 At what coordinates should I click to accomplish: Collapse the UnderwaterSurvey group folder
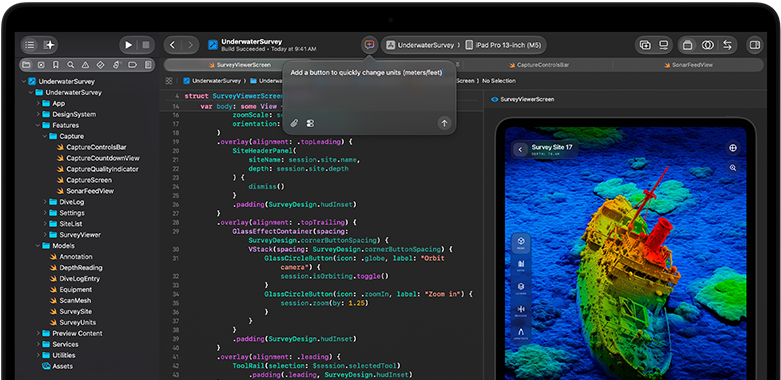31,92
